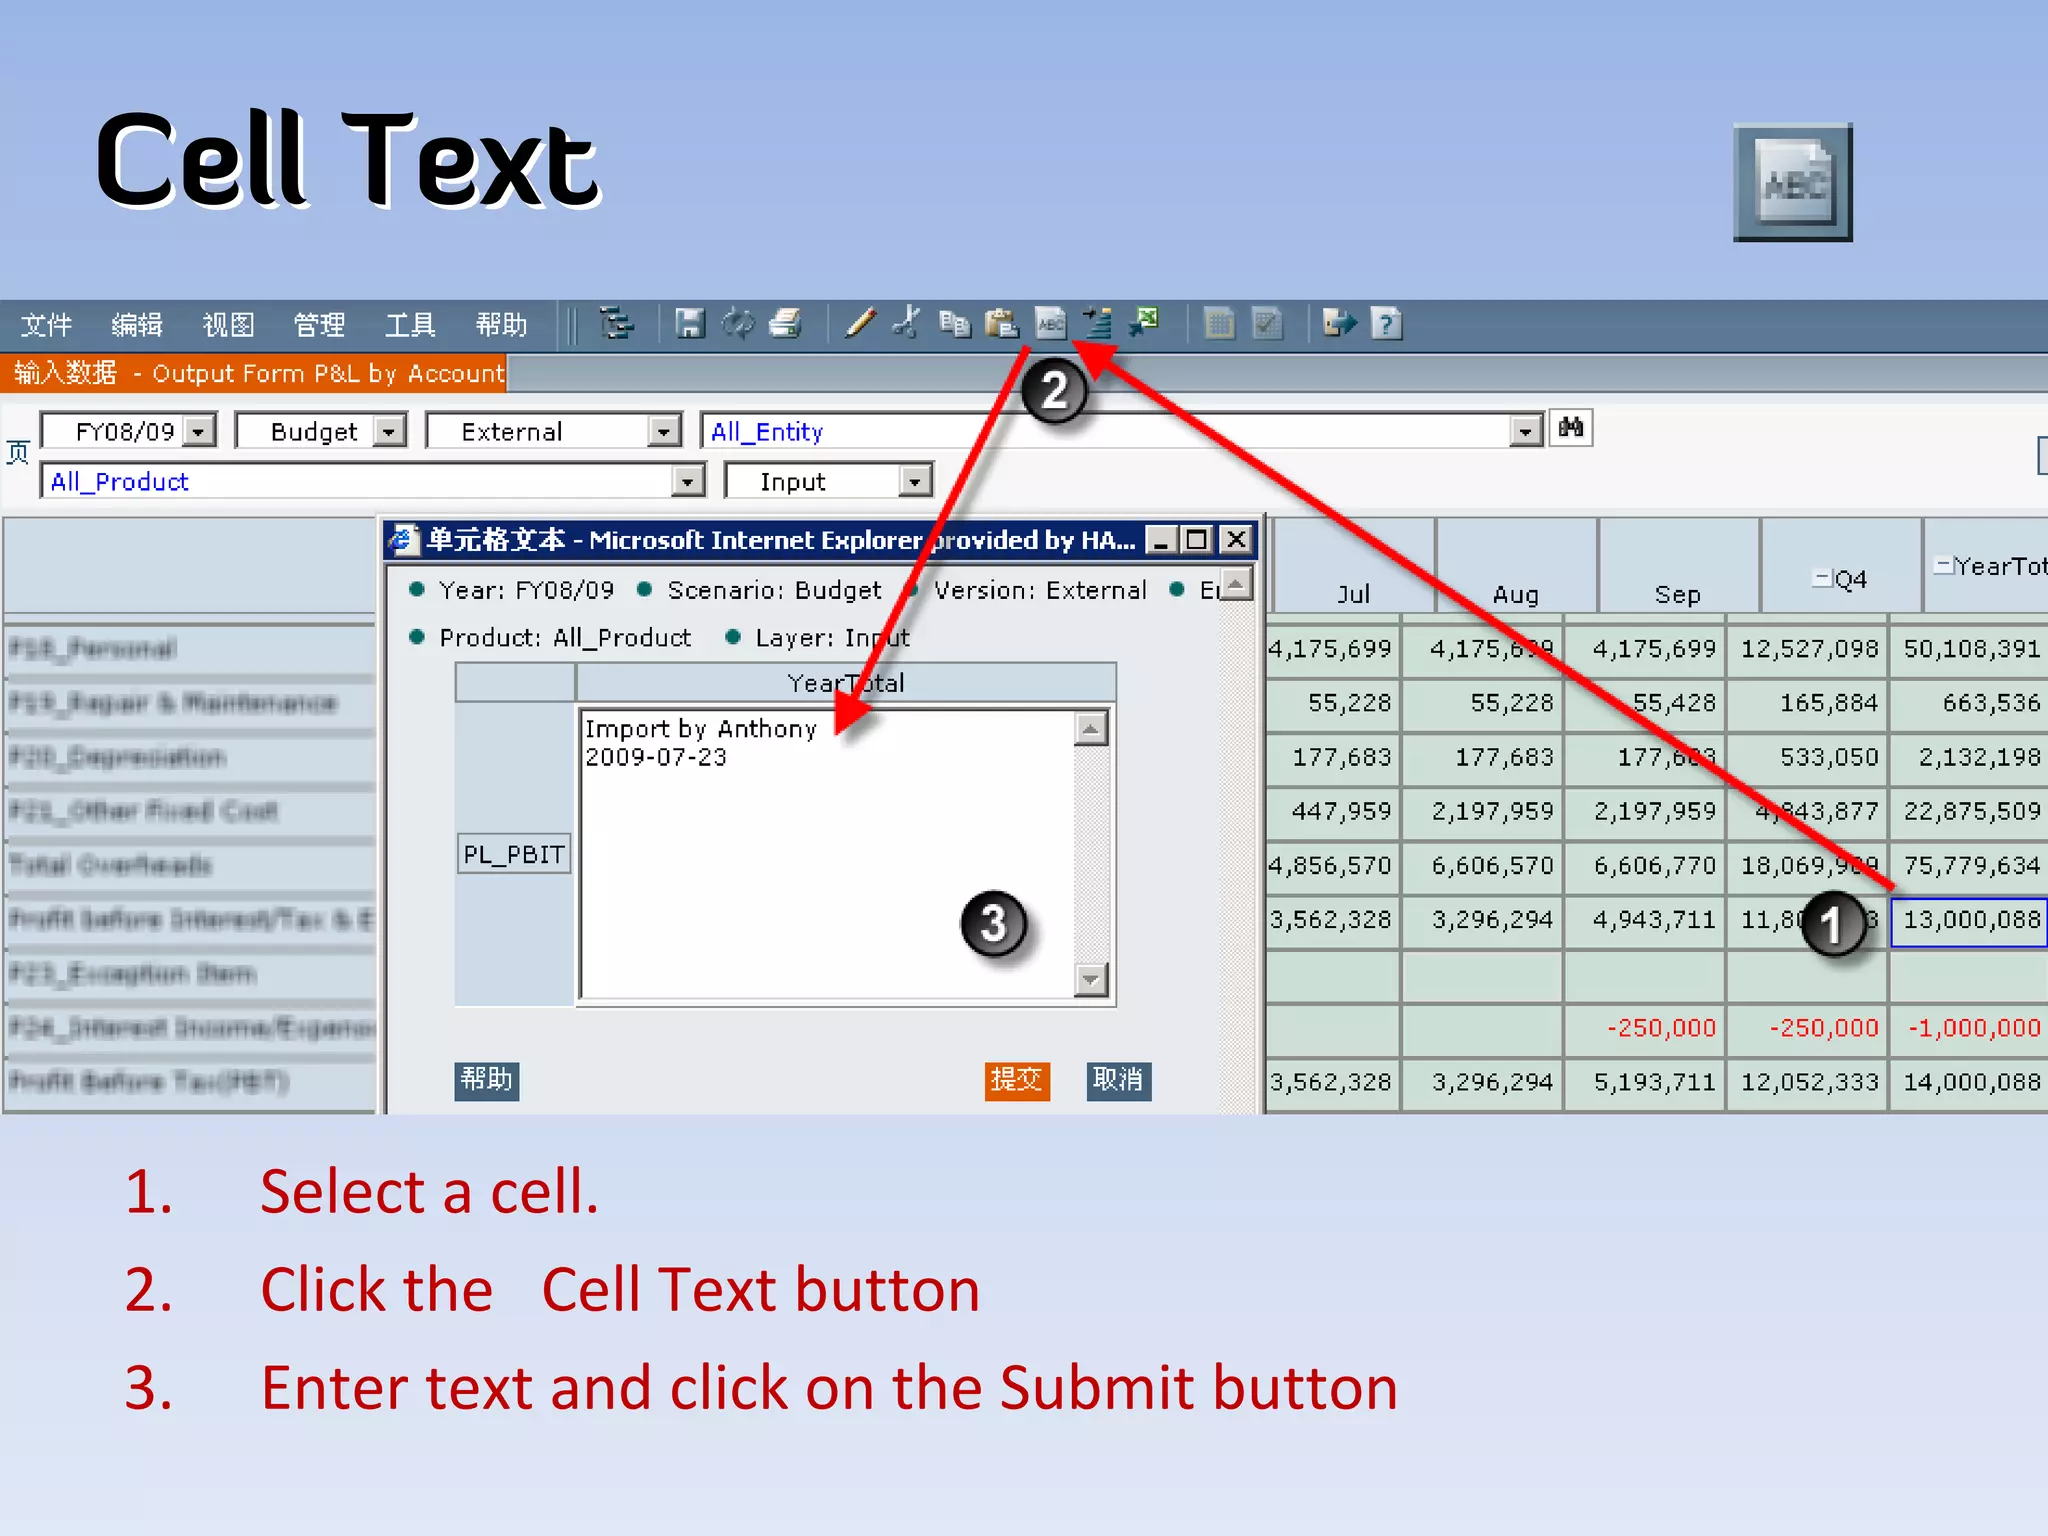Click the Copy icon in toolbar
This screenshot has width=2048, height=1536.
(x=954, y=324)
